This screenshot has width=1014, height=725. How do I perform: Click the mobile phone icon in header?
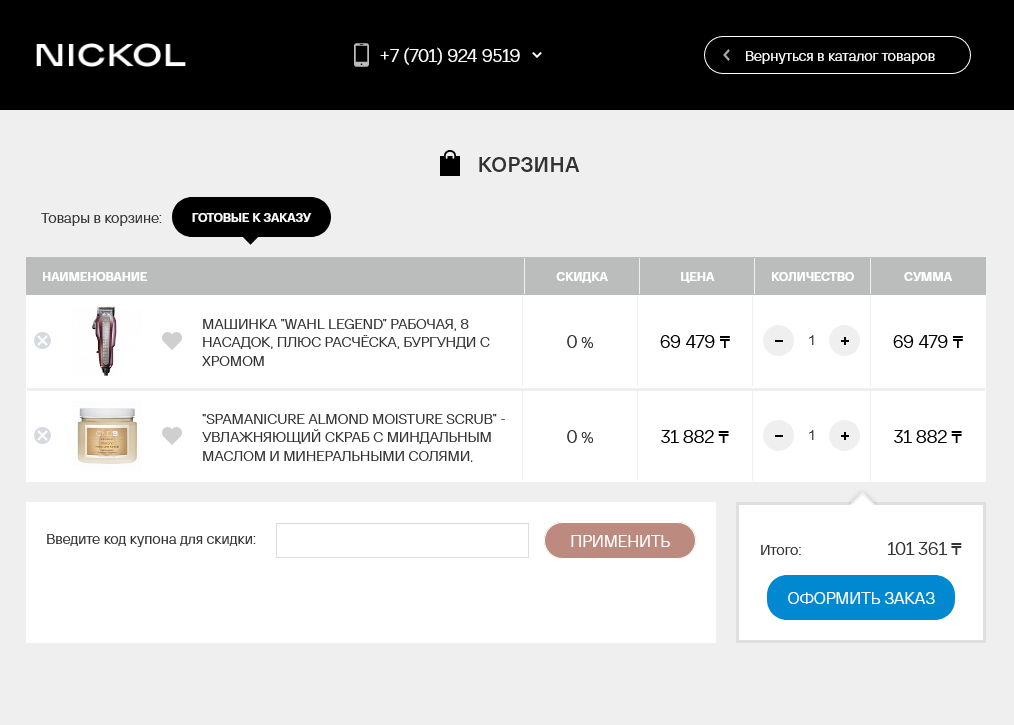pos(361,55)
